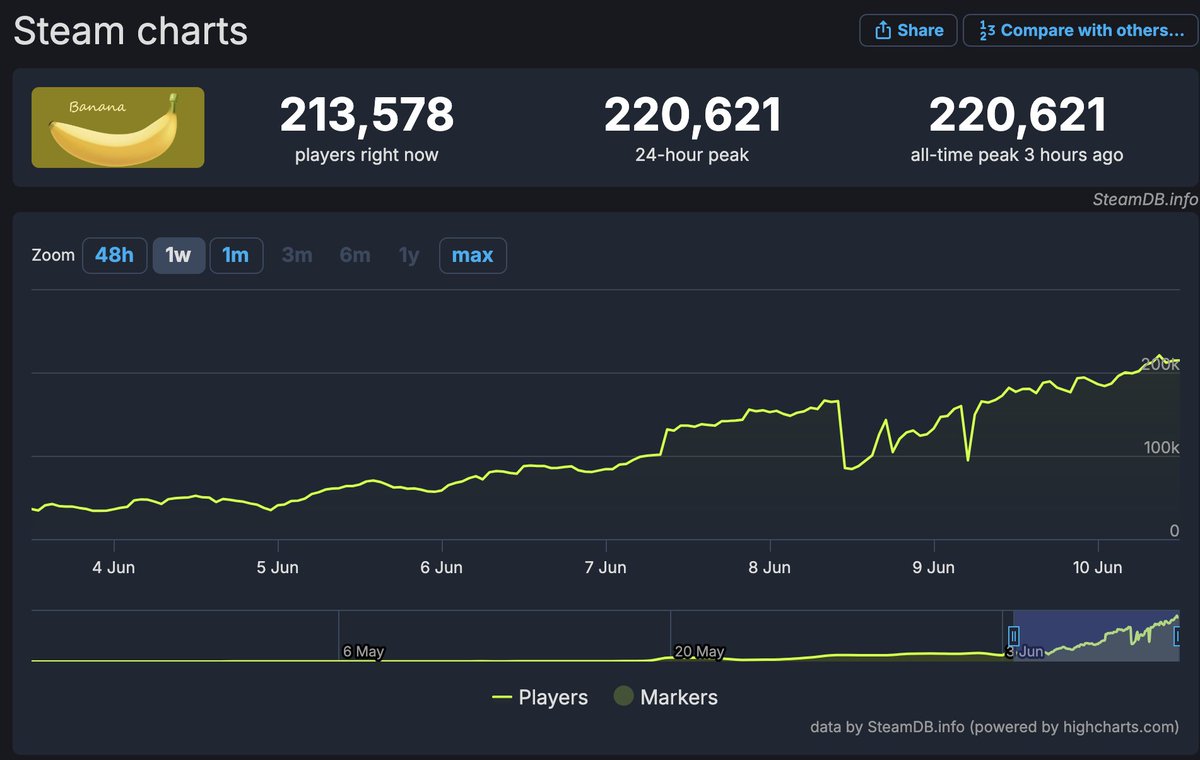Set zoom to 1m
This screenshot has width=1200, height=760.
click(x=236, y=255)
